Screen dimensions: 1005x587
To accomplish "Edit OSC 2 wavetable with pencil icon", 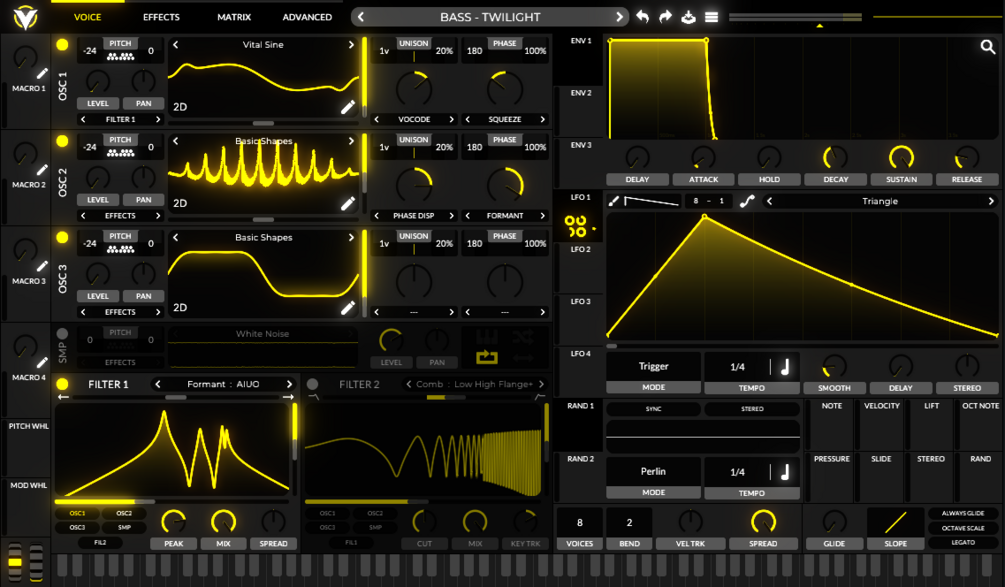I will pyautogui.click(x=347, y=204).
